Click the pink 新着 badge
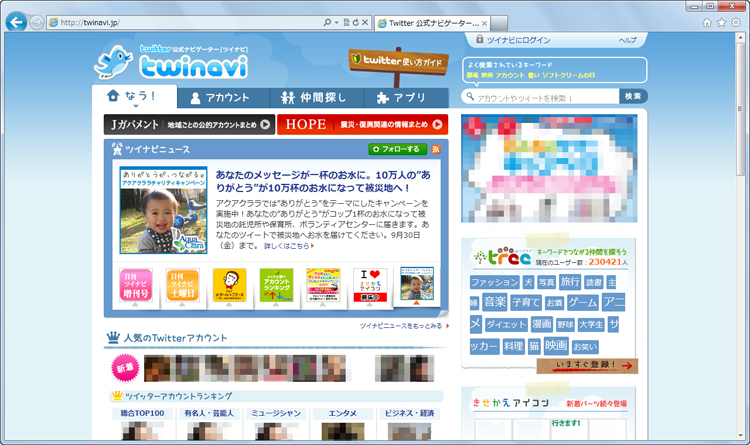The width and height of the screenshot is (750, 445). coord(125,368)
